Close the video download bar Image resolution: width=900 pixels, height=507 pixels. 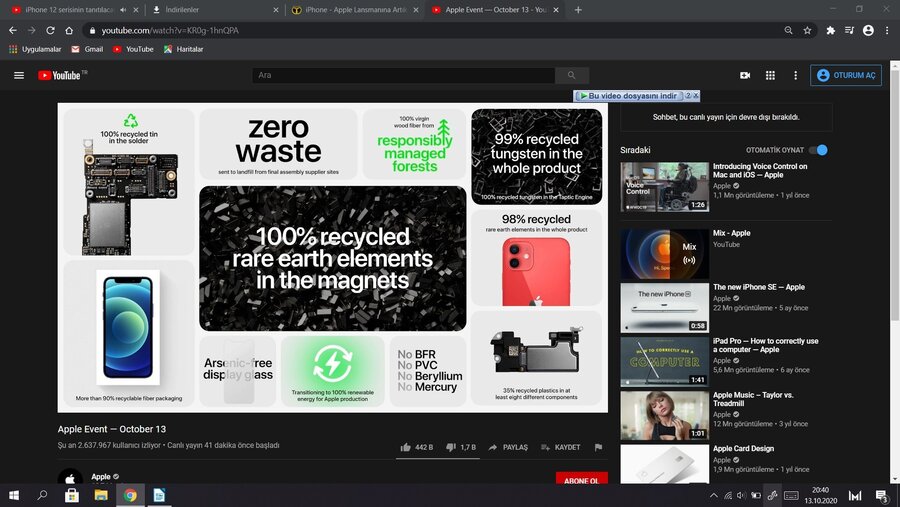coord(696,96)
